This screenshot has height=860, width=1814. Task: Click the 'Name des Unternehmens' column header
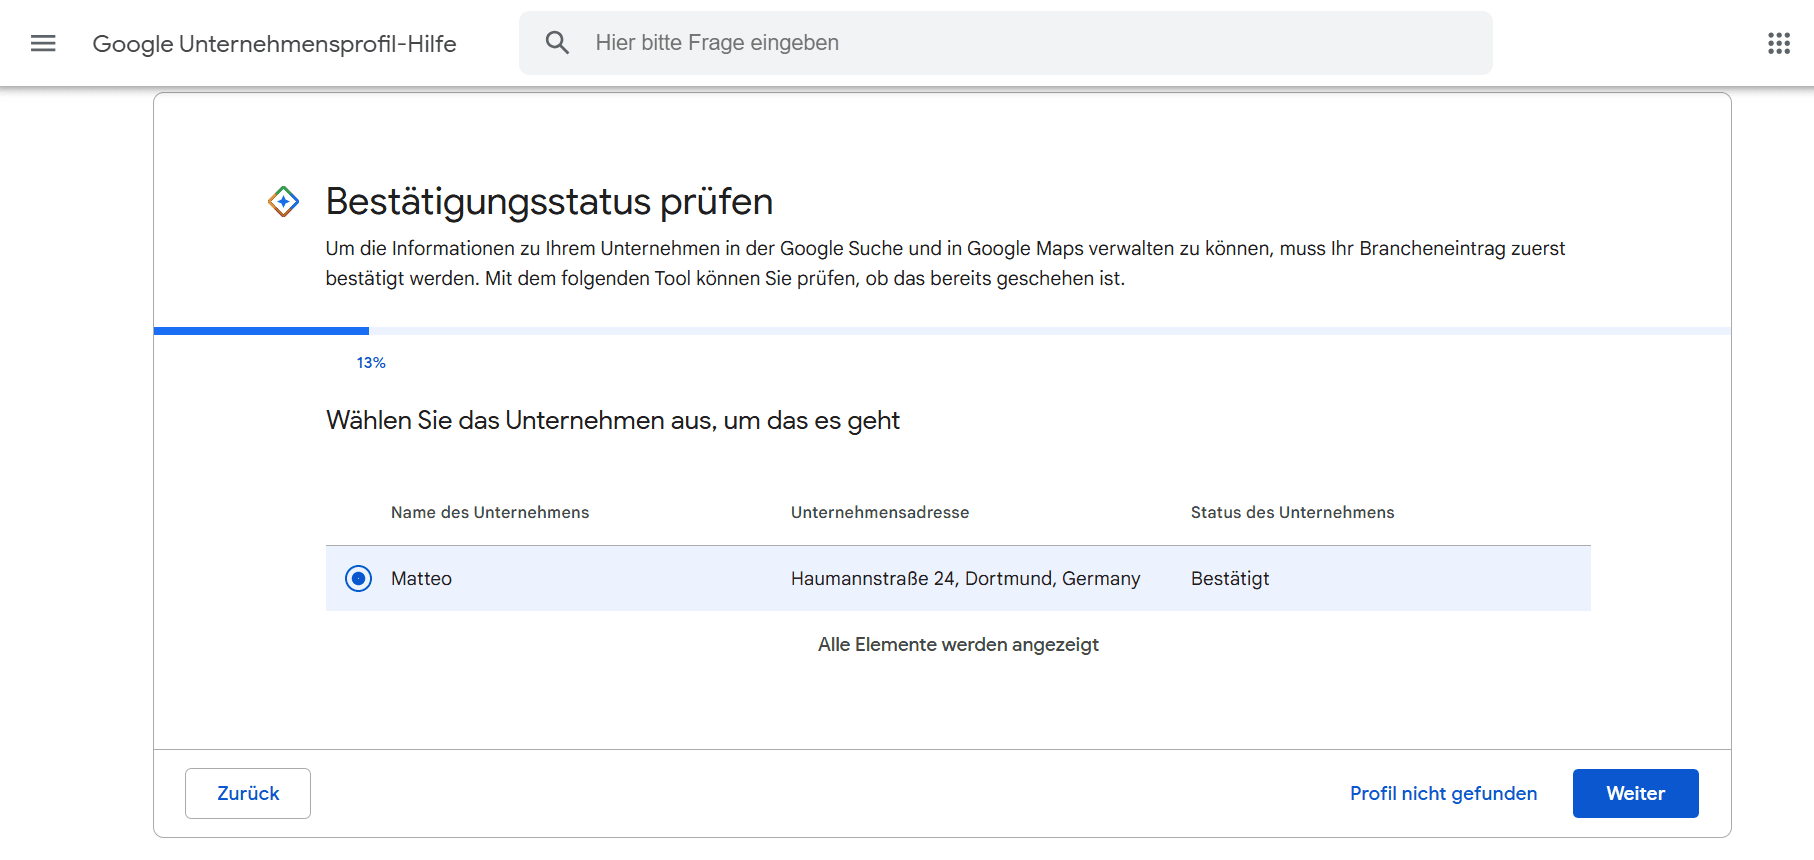[x=490, y=512]
